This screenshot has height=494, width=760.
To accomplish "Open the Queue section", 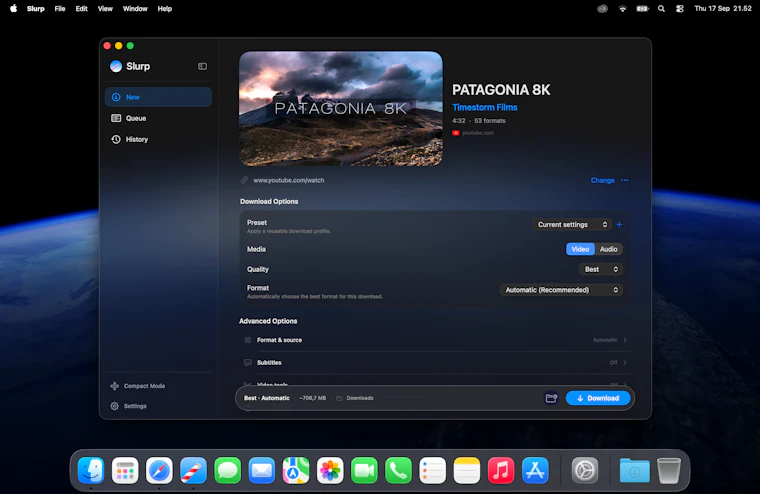I will pos(158,118).
